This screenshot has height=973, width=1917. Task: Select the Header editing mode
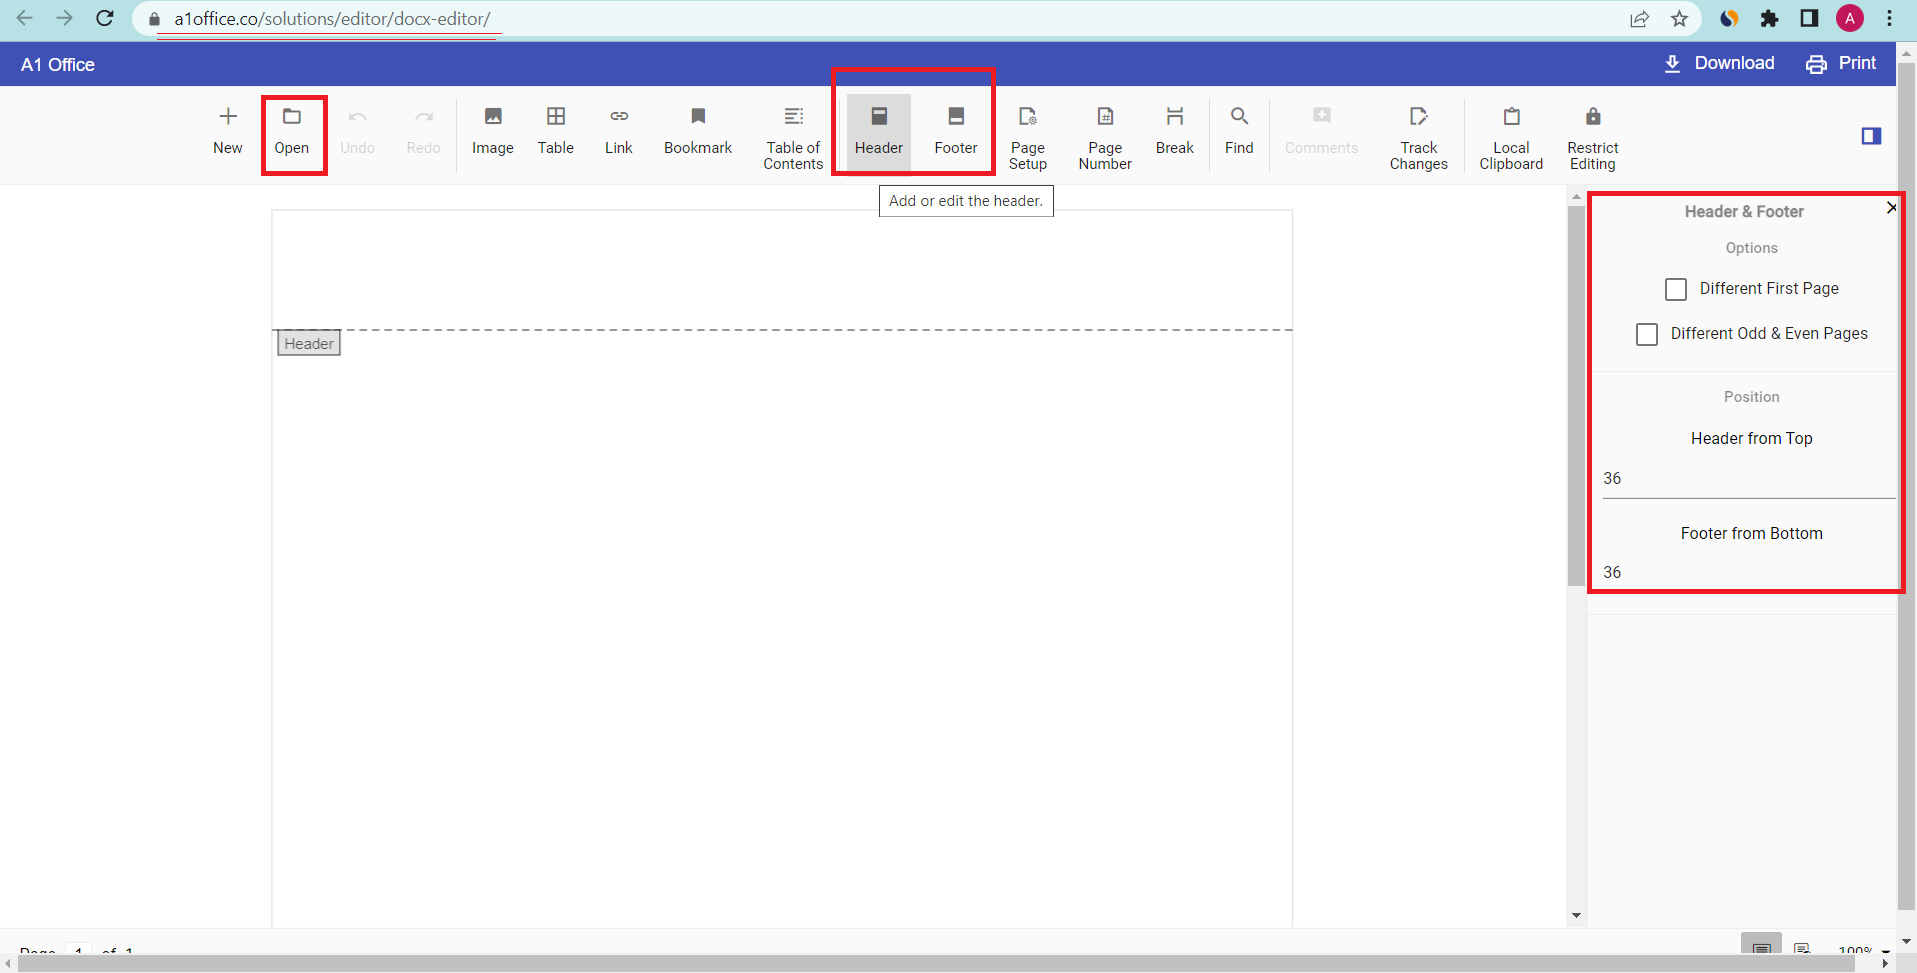pos(877,131)
